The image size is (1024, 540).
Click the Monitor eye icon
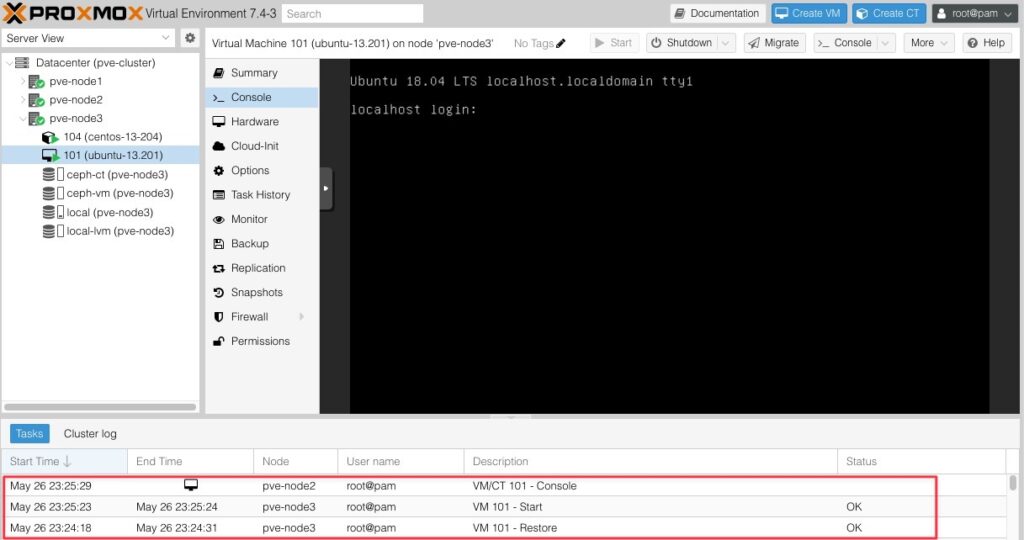pos(219,219)
